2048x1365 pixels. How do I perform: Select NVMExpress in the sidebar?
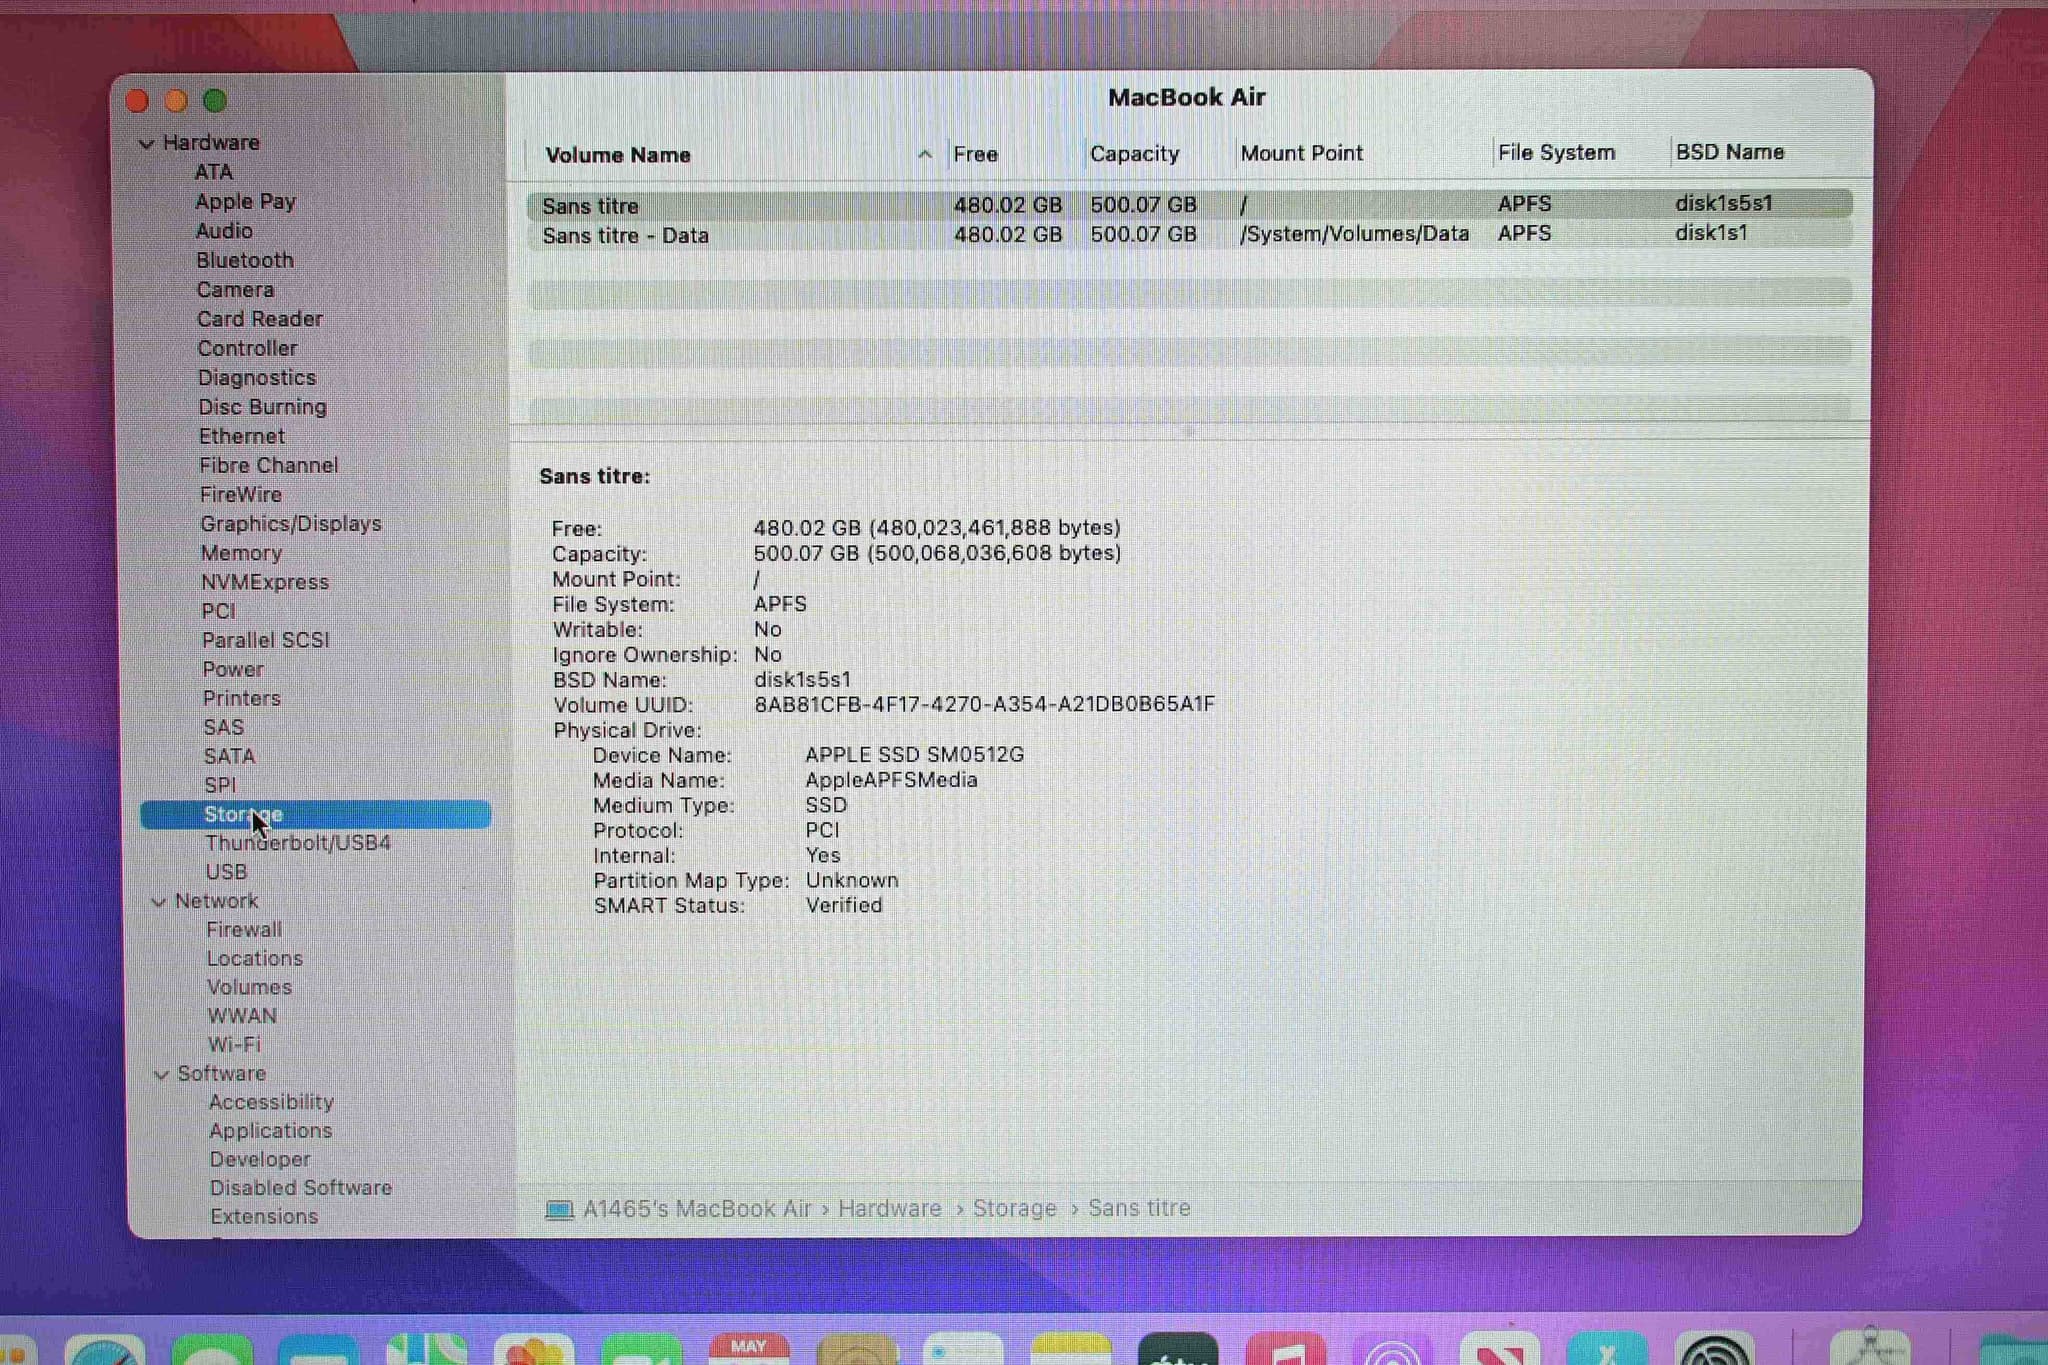(x=265, y=582)
